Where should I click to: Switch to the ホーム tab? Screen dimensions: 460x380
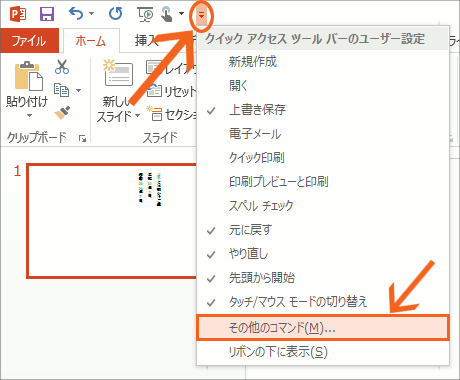tap(91, 41)
